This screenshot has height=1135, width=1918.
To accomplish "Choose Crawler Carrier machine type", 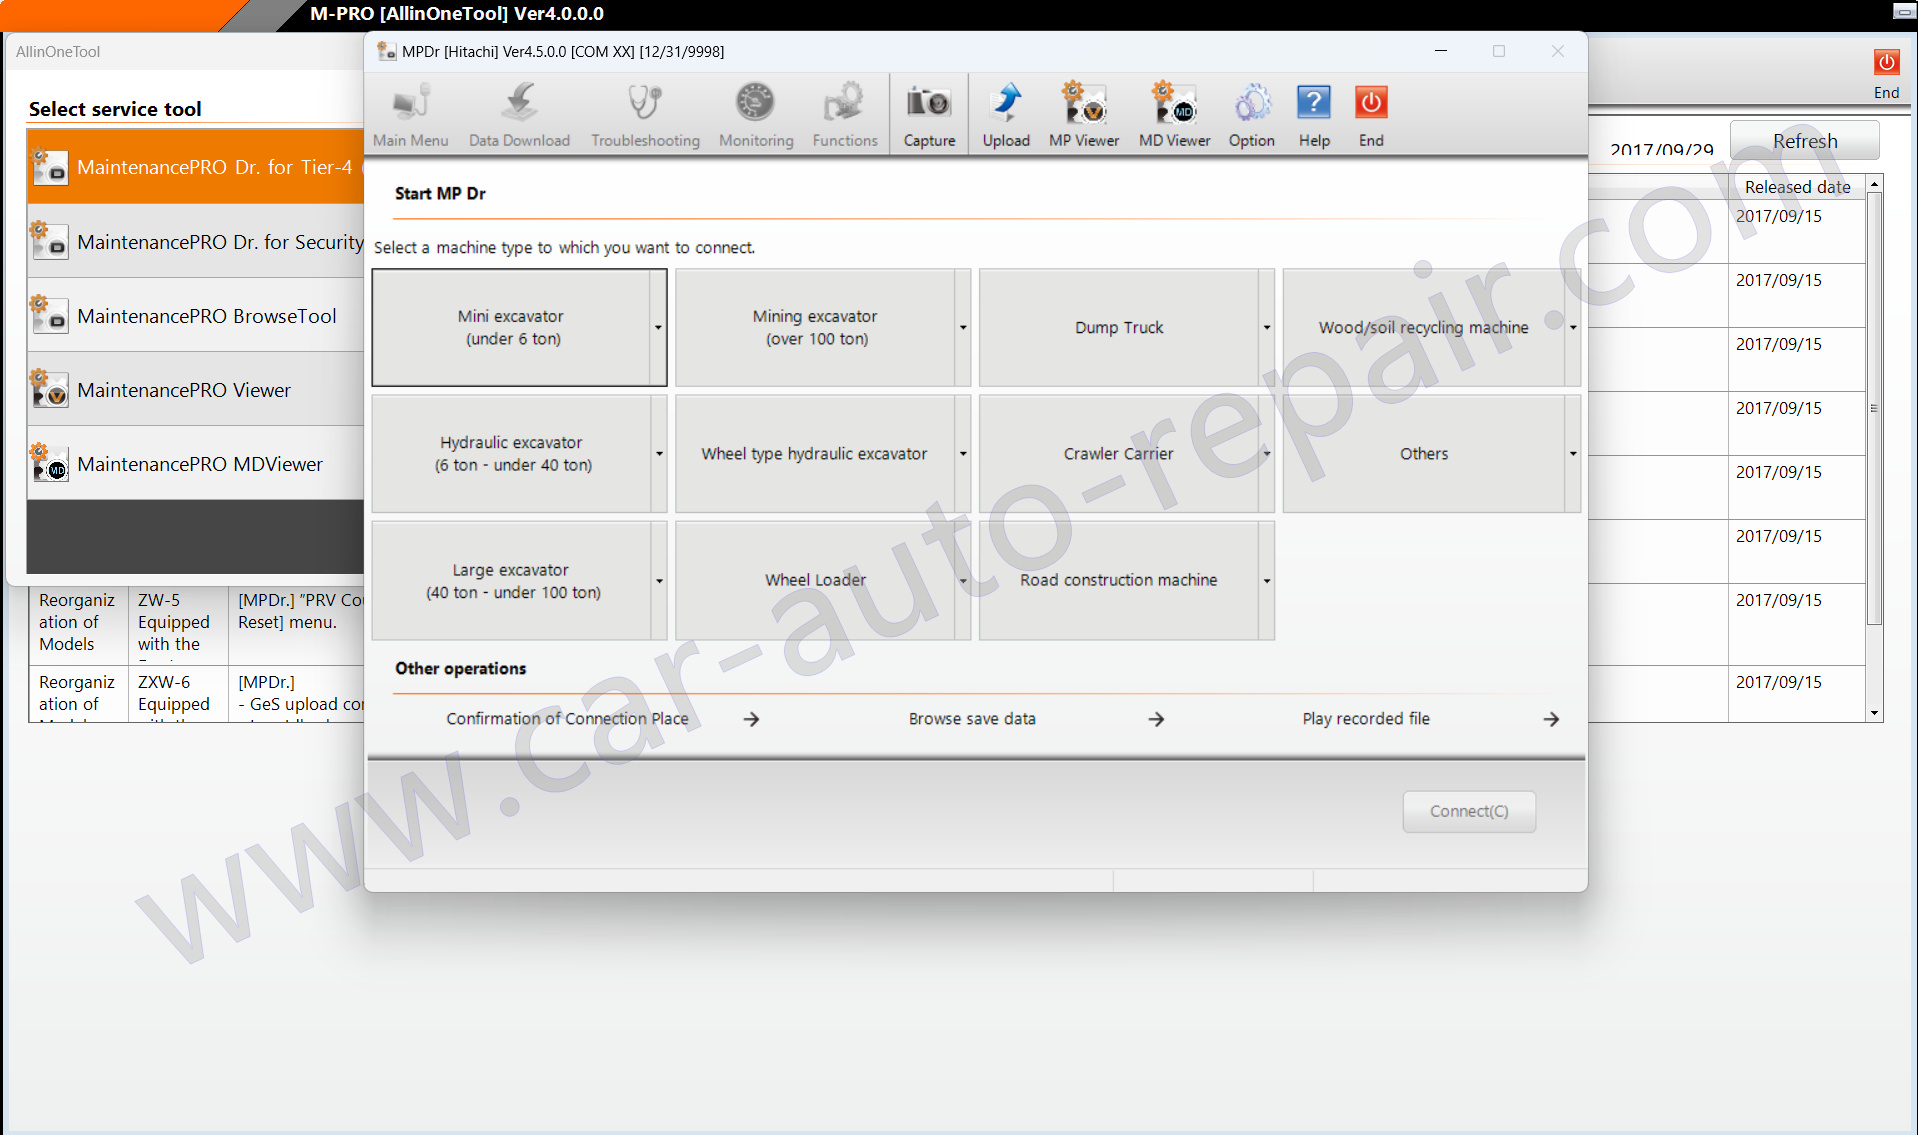I will pos(1119,454).
